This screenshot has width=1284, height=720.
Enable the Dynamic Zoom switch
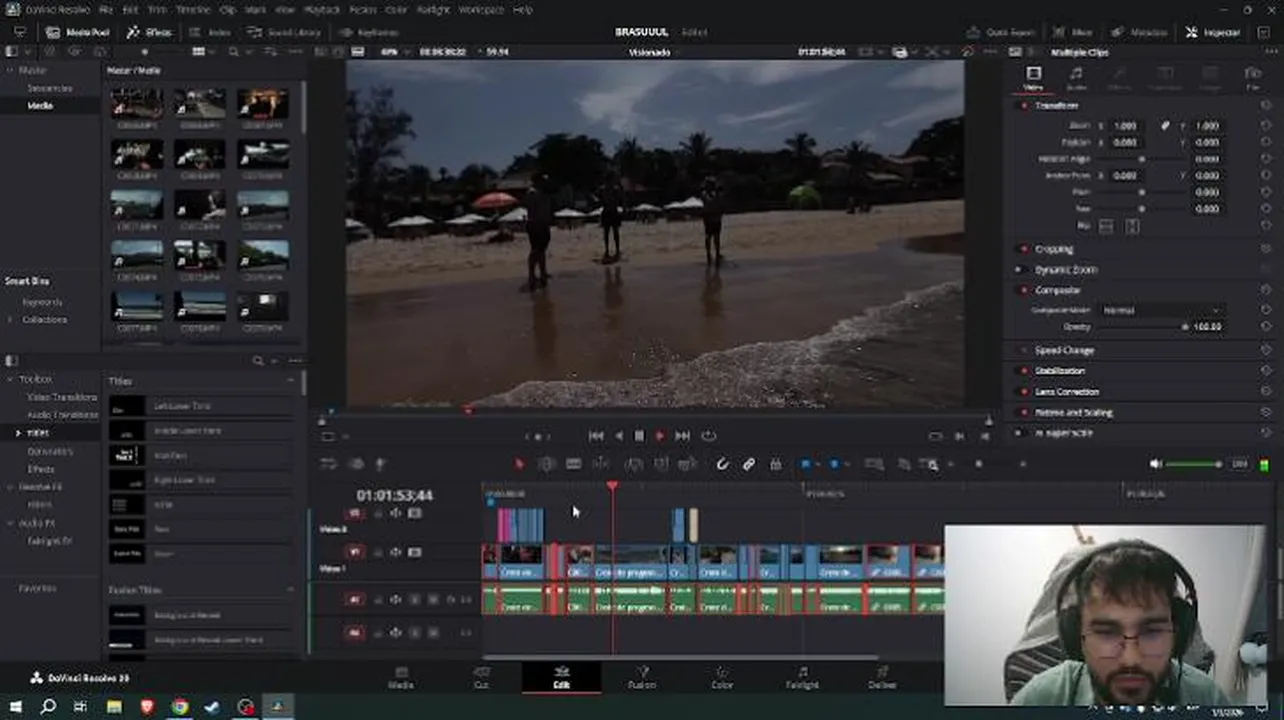coord(1019,270)
